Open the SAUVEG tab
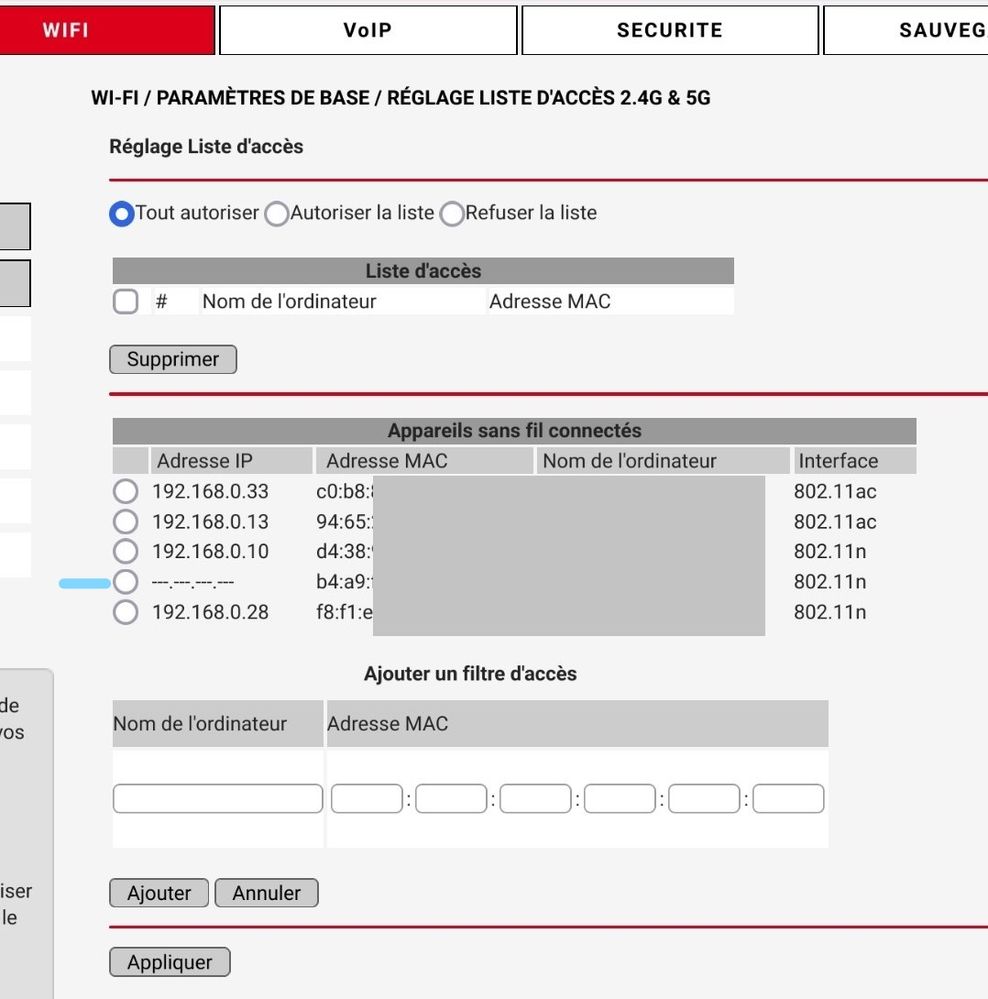This screenshot has width=988, height=999. click(905, 30)
